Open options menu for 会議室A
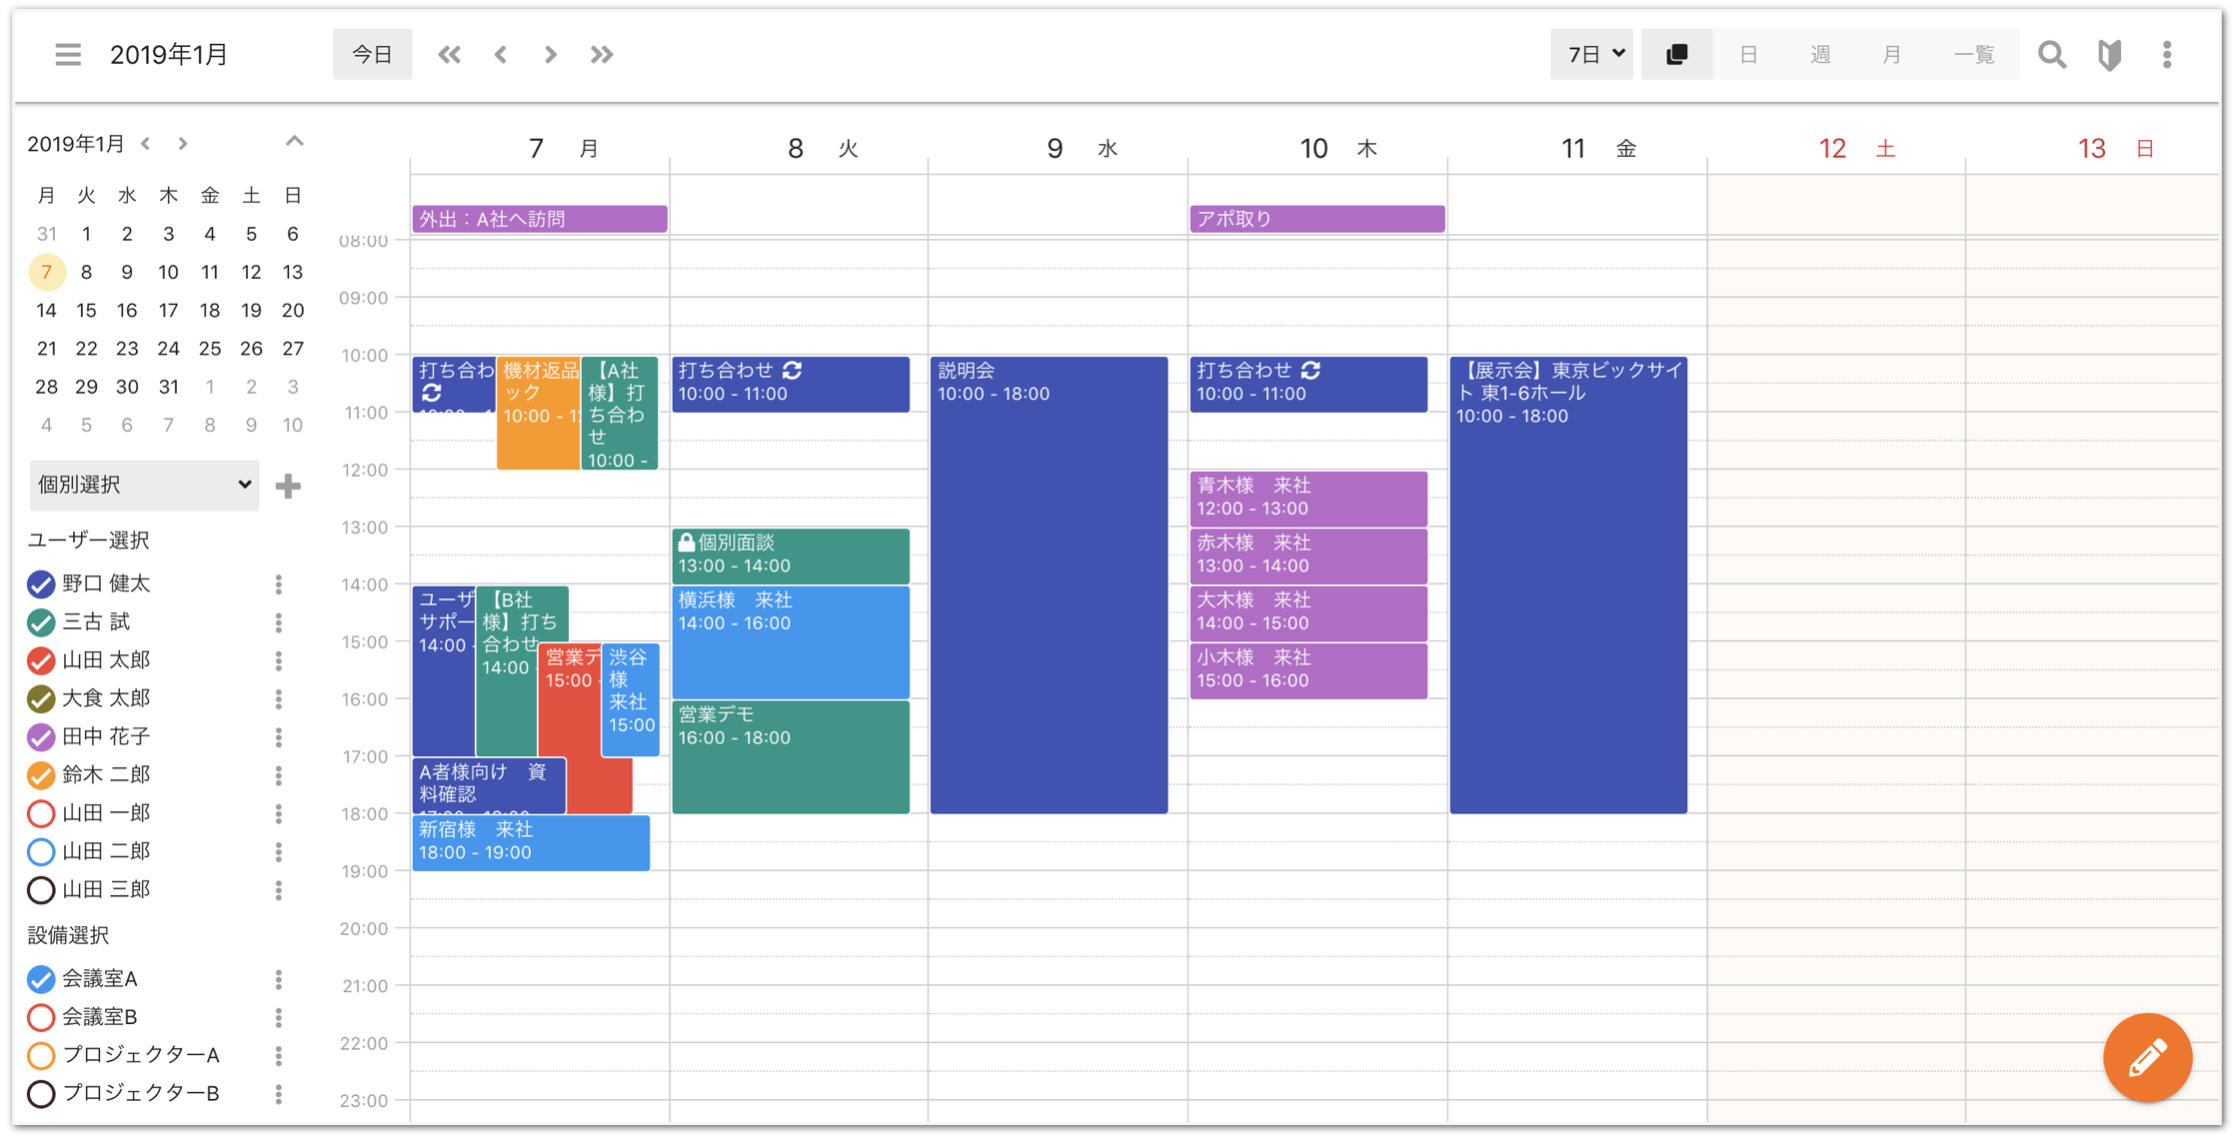 [x=279, y=979]
